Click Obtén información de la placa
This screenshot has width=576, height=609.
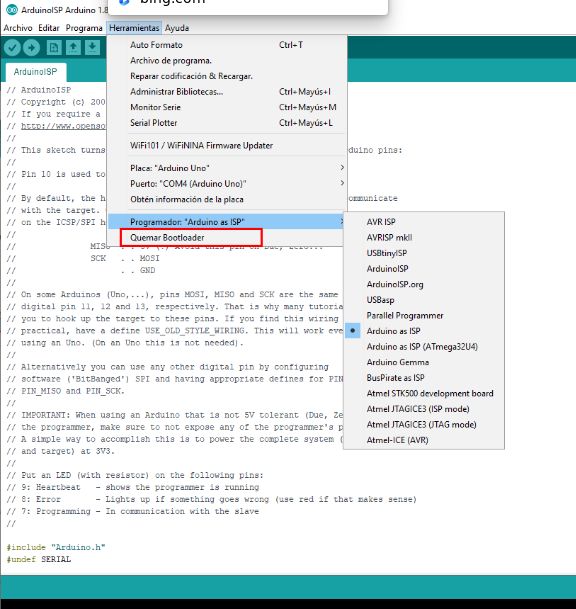click(x=226, y=199)
